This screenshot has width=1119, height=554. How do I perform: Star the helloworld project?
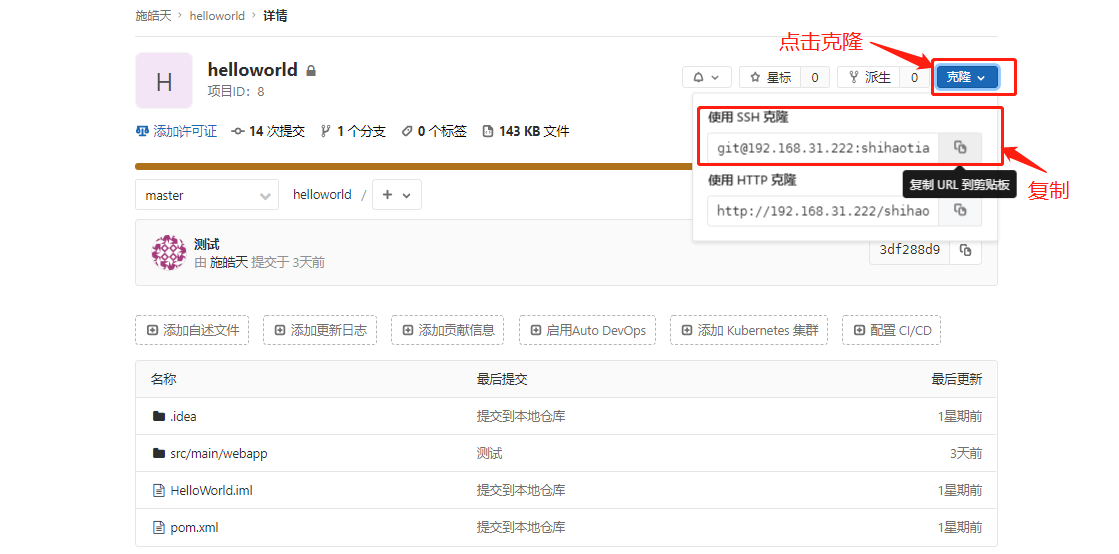click(x=770, y=77)
